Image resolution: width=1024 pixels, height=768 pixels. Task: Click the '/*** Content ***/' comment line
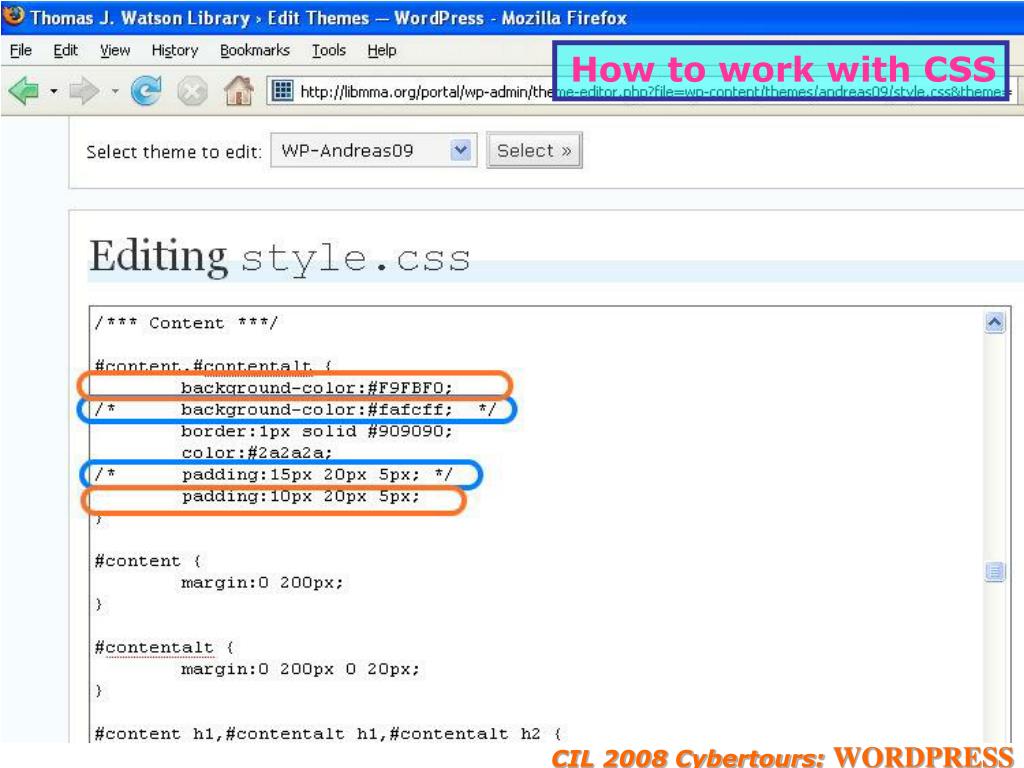tap(186, 323)
